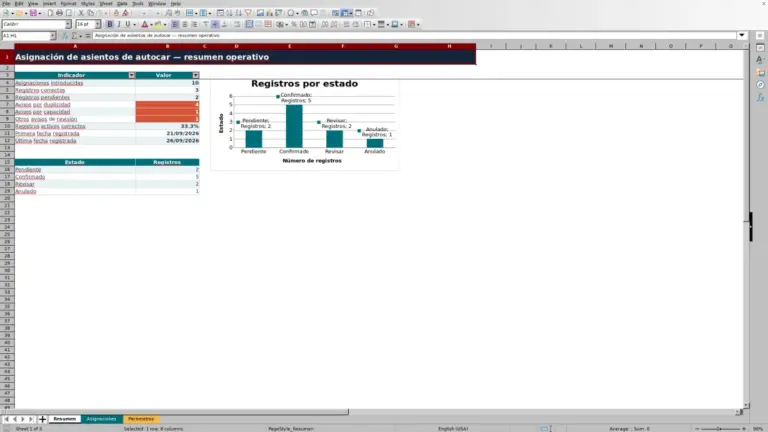Click the zoom slider in status bar
The height and width of the screenshot is (432, 768).
(720, 429)
